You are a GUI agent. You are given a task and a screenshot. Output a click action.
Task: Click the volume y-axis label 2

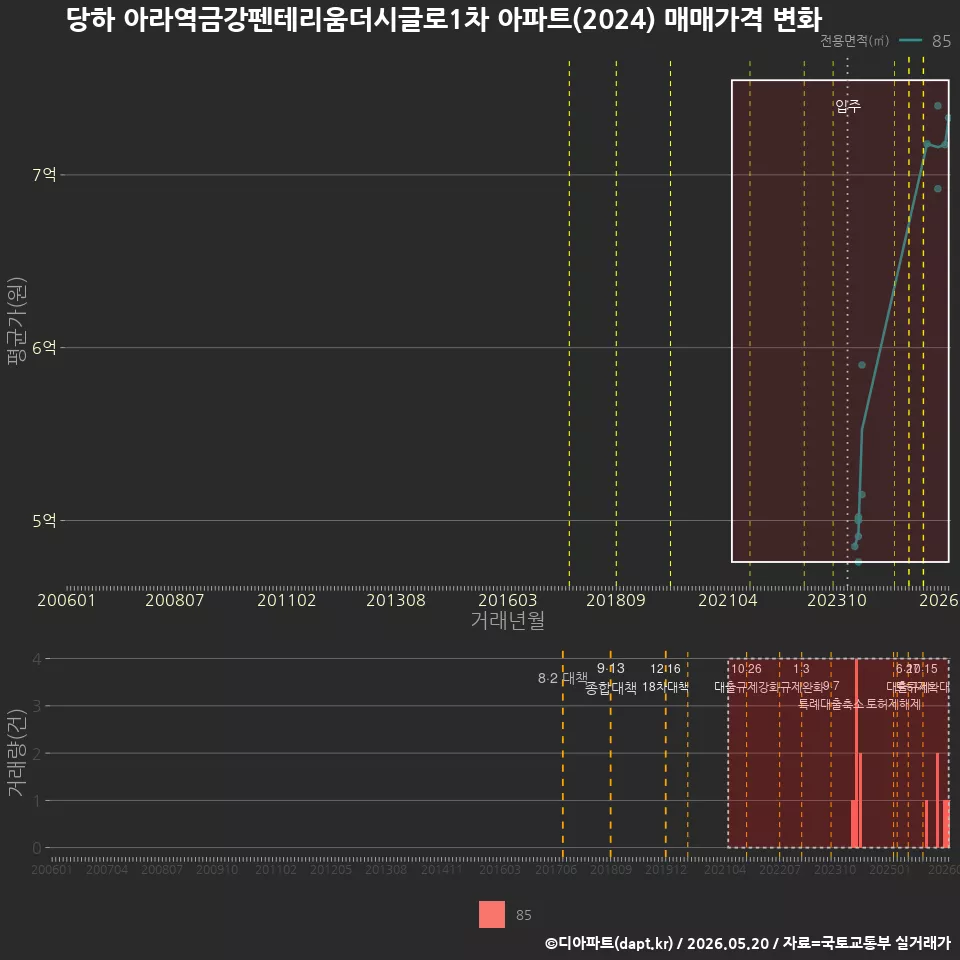[x=37, y=753]
